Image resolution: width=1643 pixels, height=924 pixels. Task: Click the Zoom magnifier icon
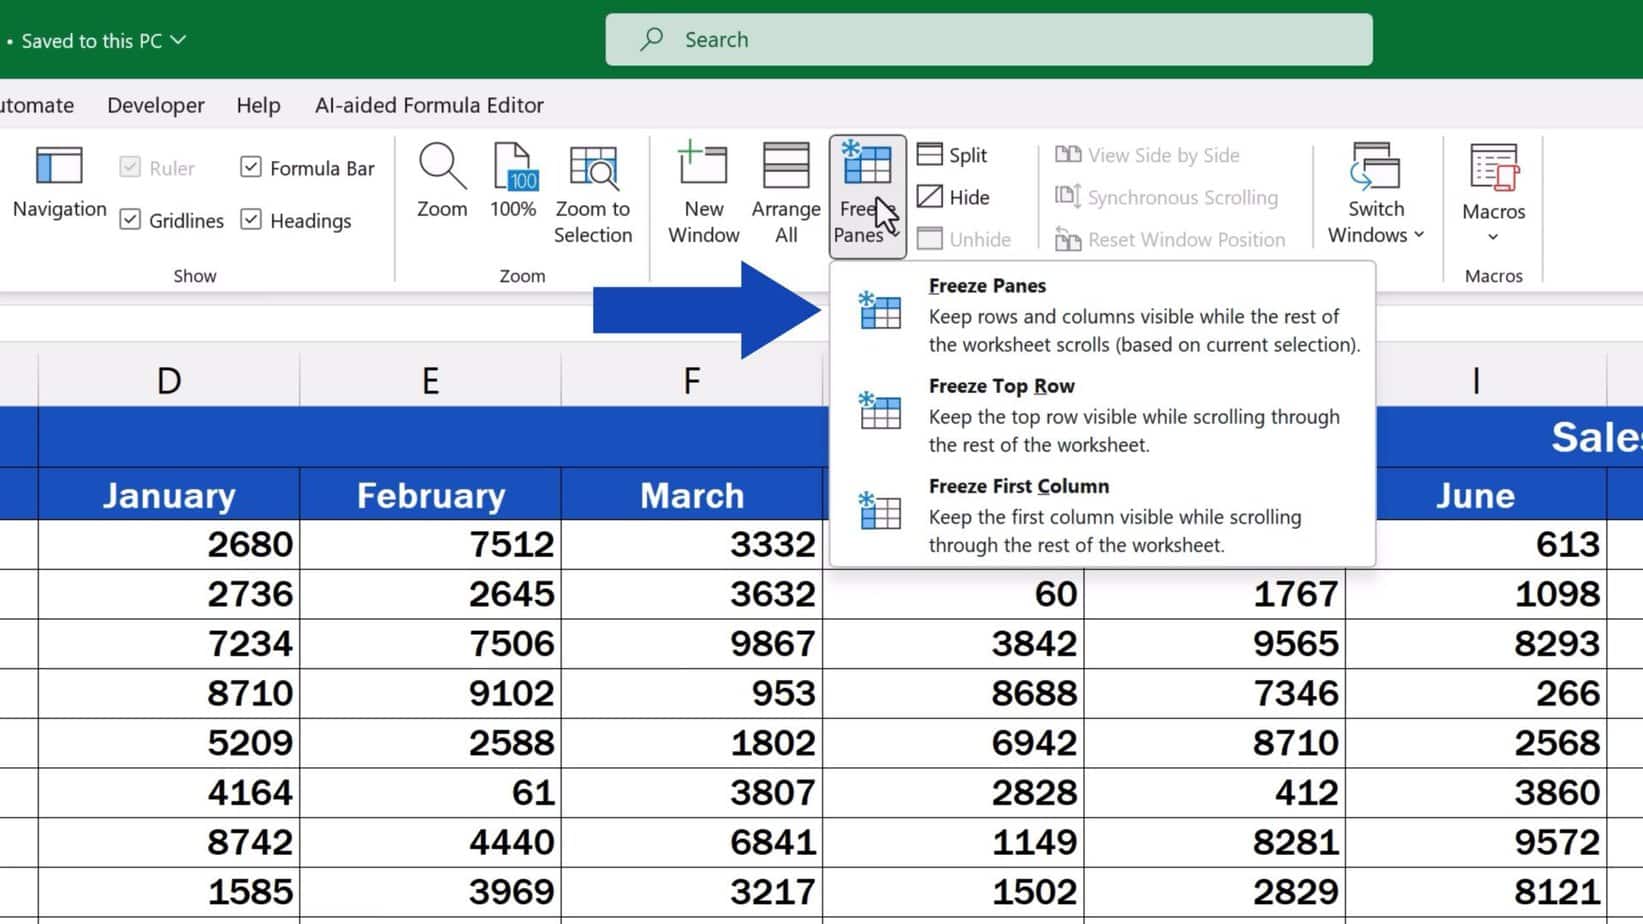[x=441, y=168]
